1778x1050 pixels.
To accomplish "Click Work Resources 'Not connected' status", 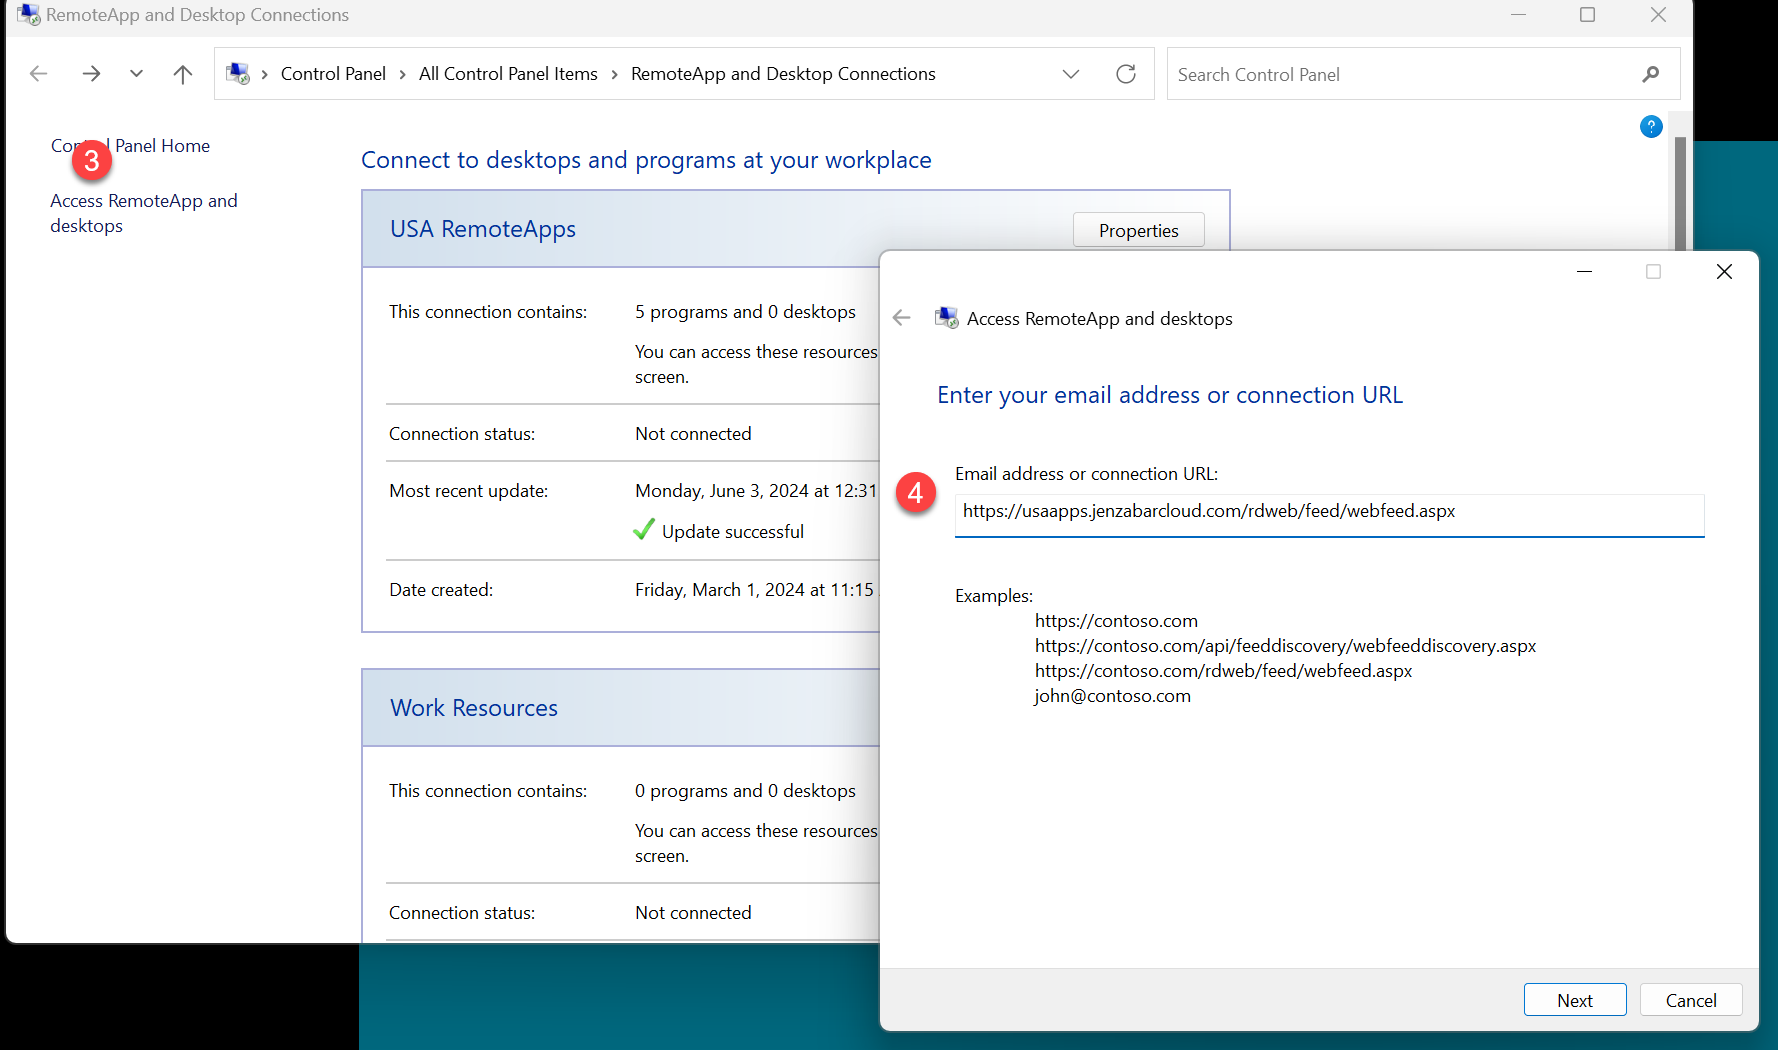I will click(693, 913).
